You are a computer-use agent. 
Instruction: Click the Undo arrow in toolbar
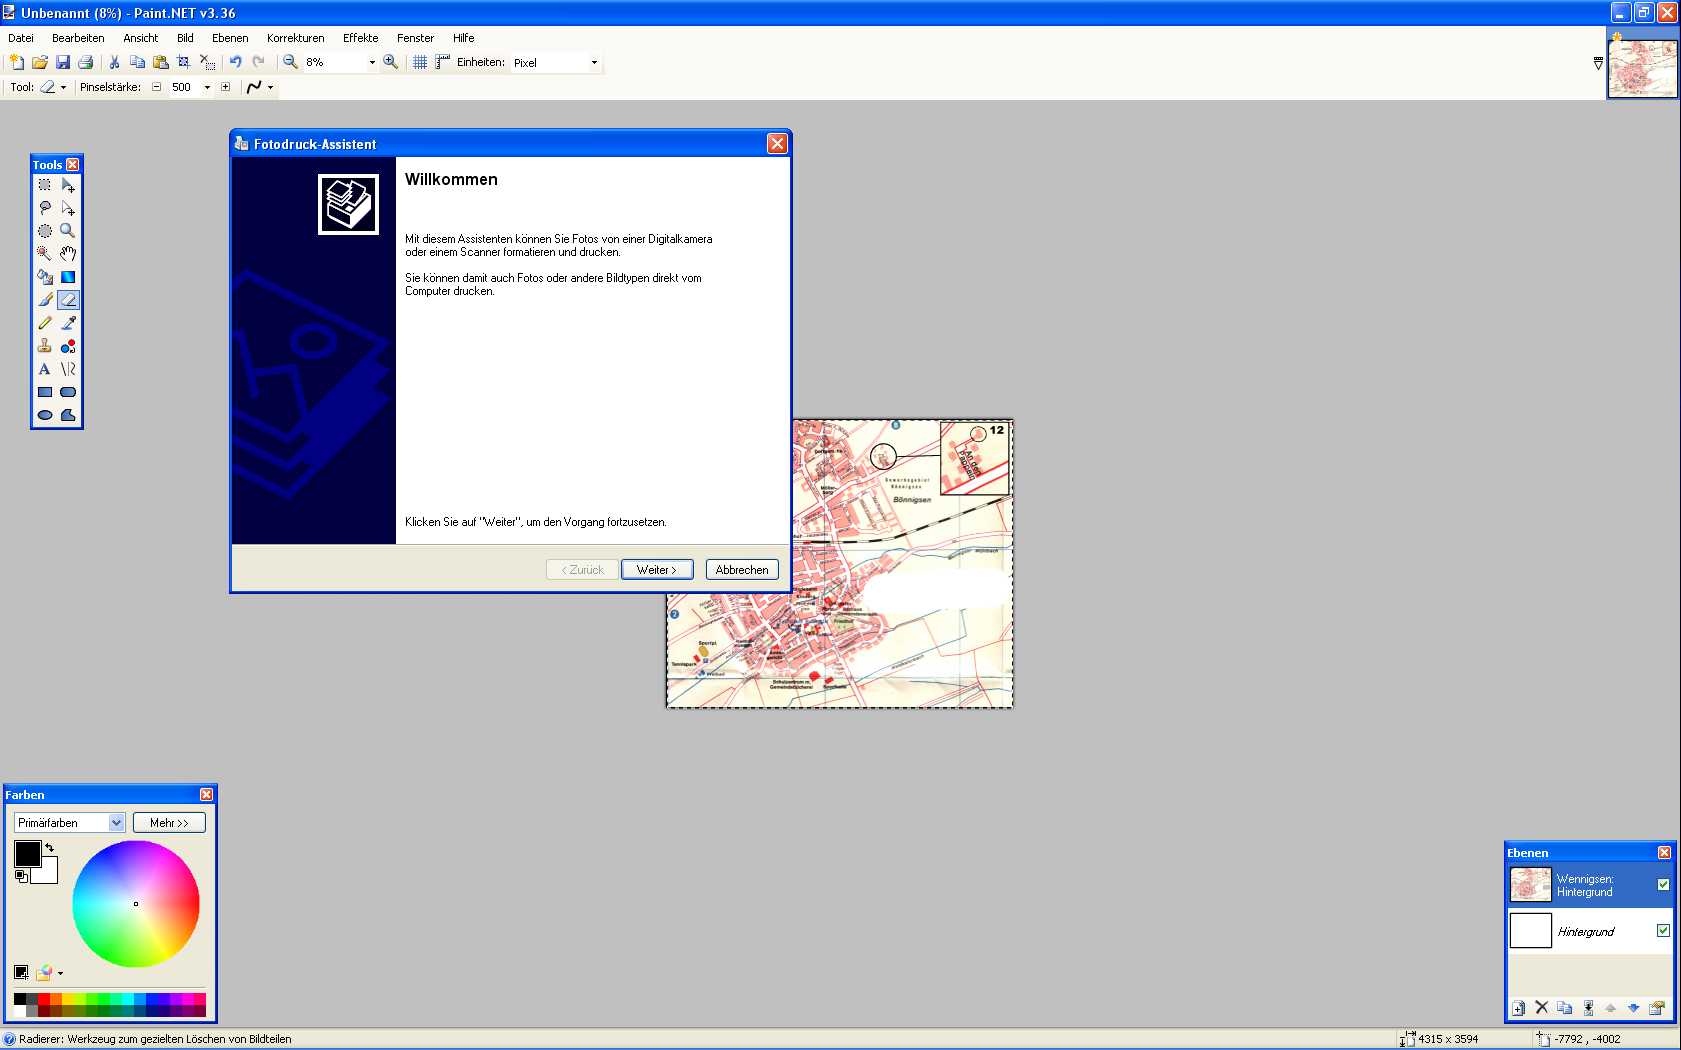click(x=236, y=62)
